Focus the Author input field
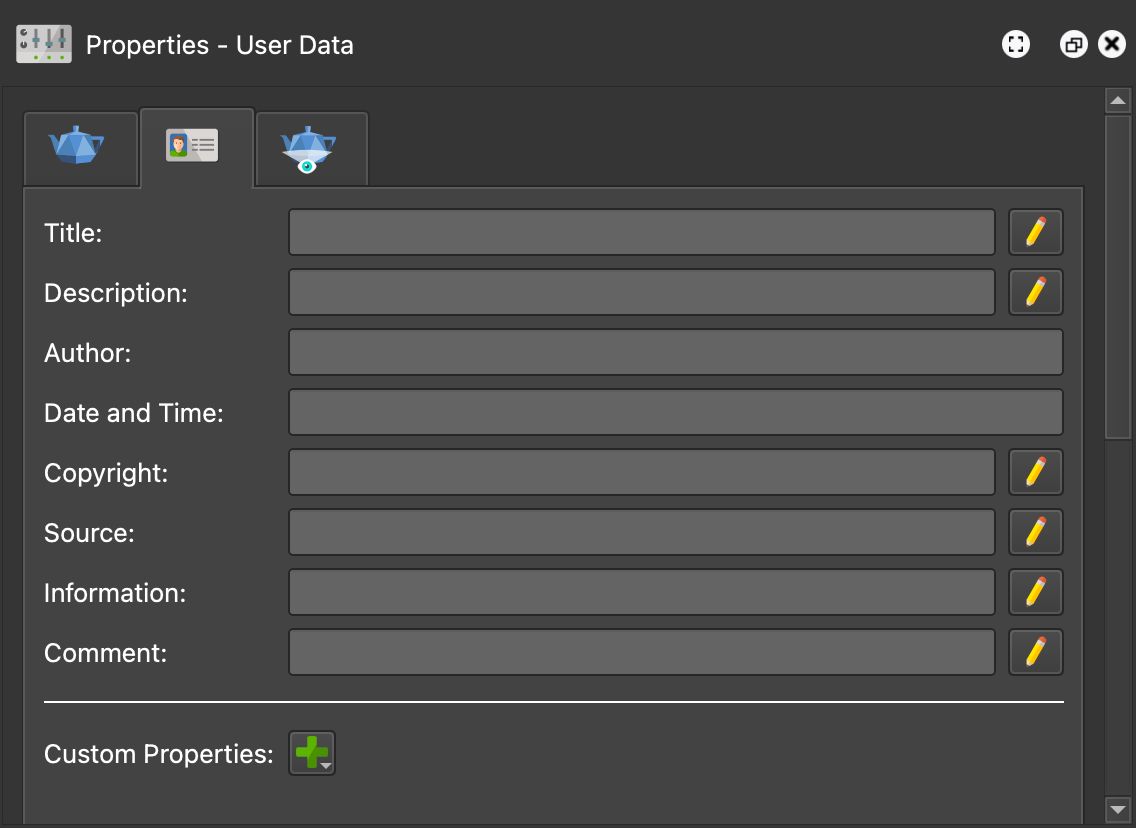 click(675, 353)
